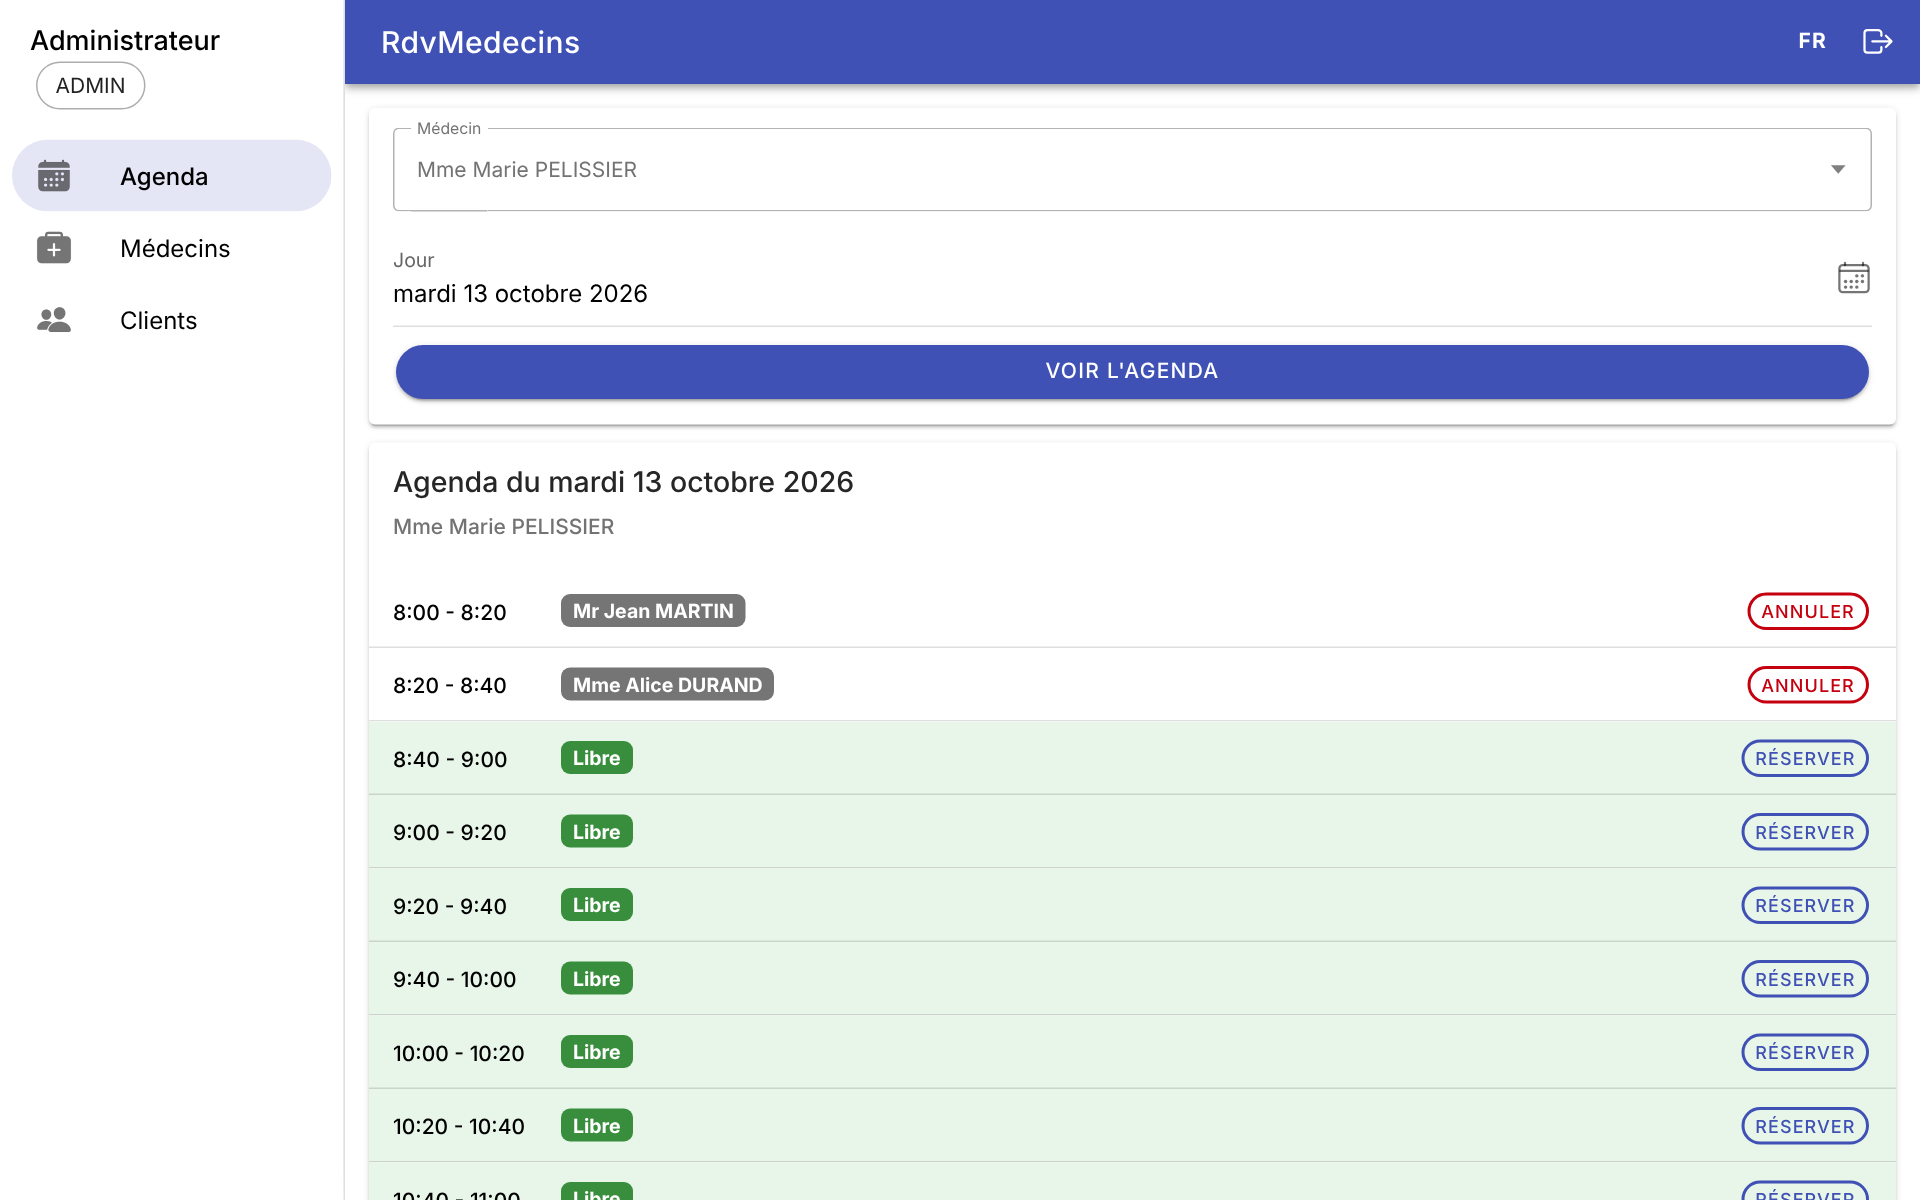Open the Médecin select showing Mme Marie PELISSIER
Screen dimensions: 1920x1200
(1132, 169)
